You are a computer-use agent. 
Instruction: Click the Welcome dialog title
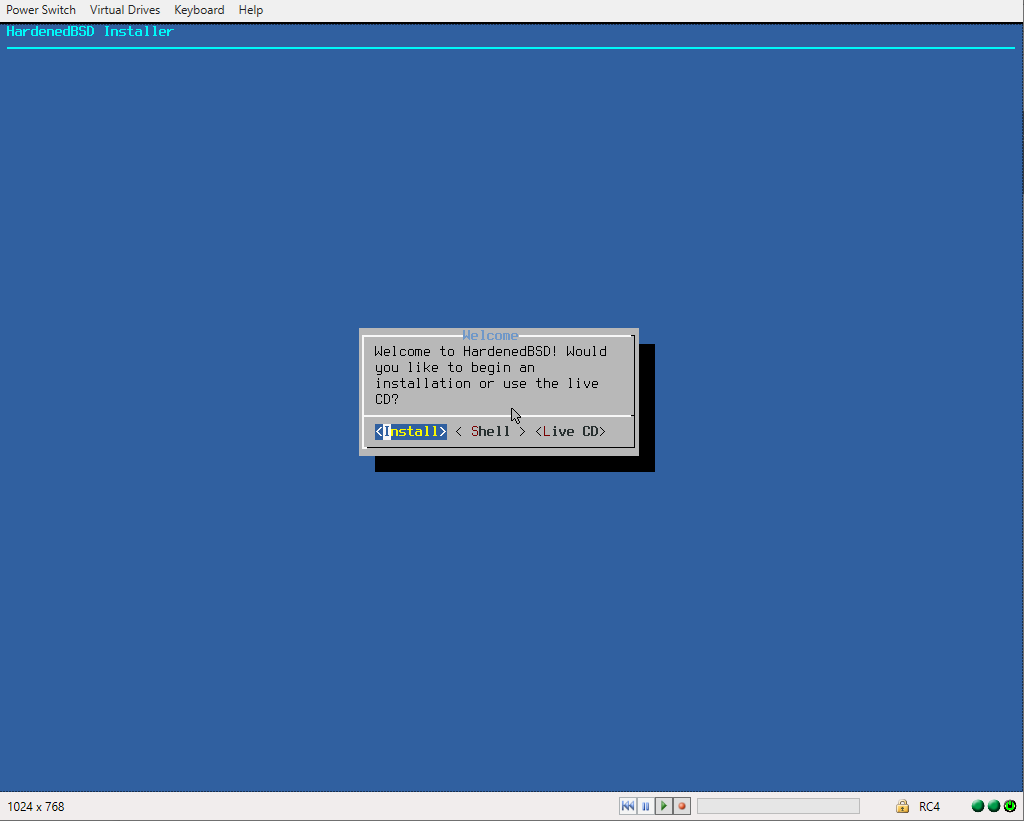click(x=490, y=335)
